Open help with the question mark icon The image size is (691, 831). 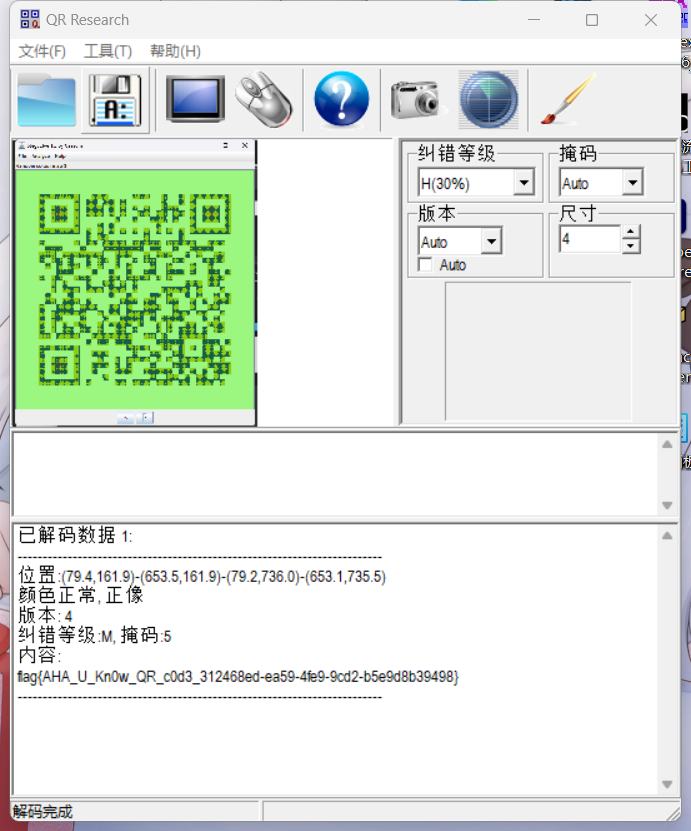(341, 100)
